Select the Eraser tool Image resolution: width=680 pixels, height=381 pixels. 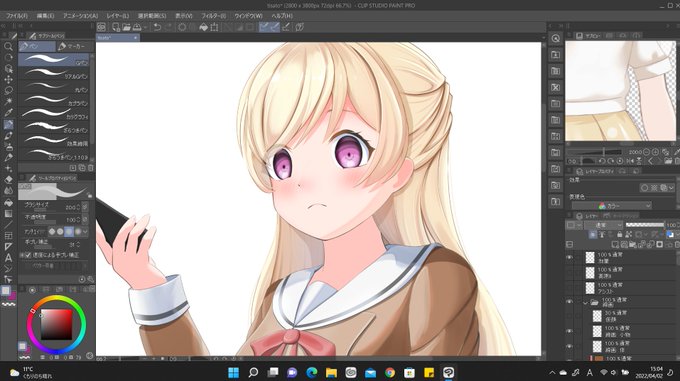click(8, 179)
